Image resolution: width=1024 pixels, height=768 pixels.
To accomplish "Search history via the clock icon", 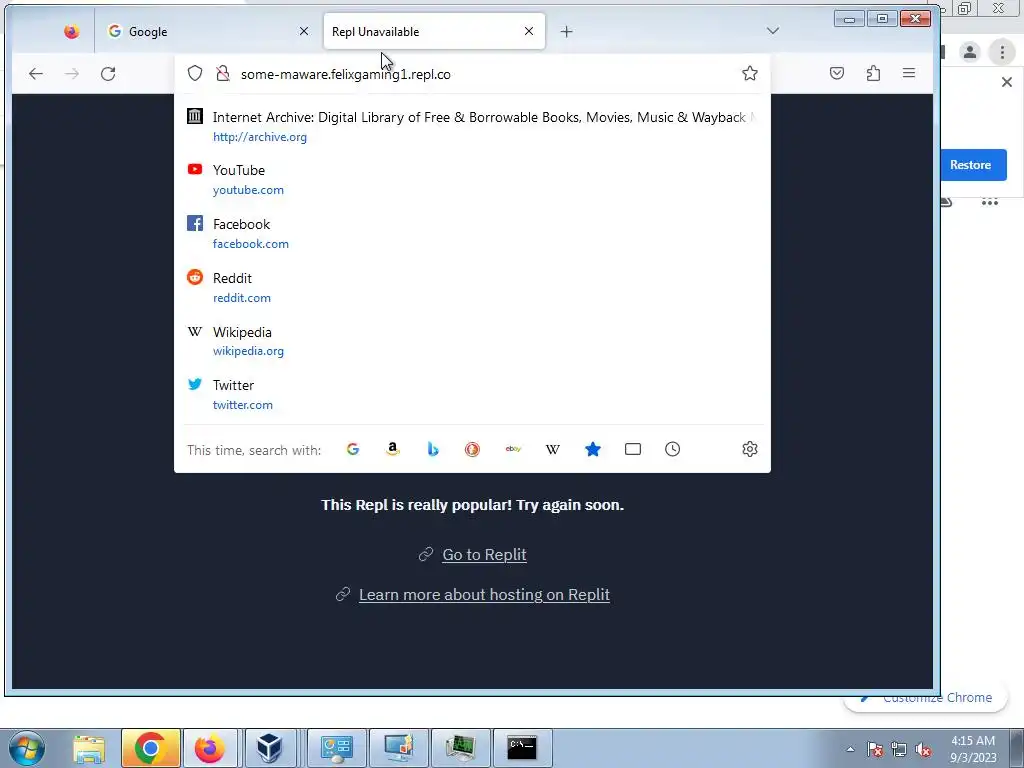I will pos(673,449).
